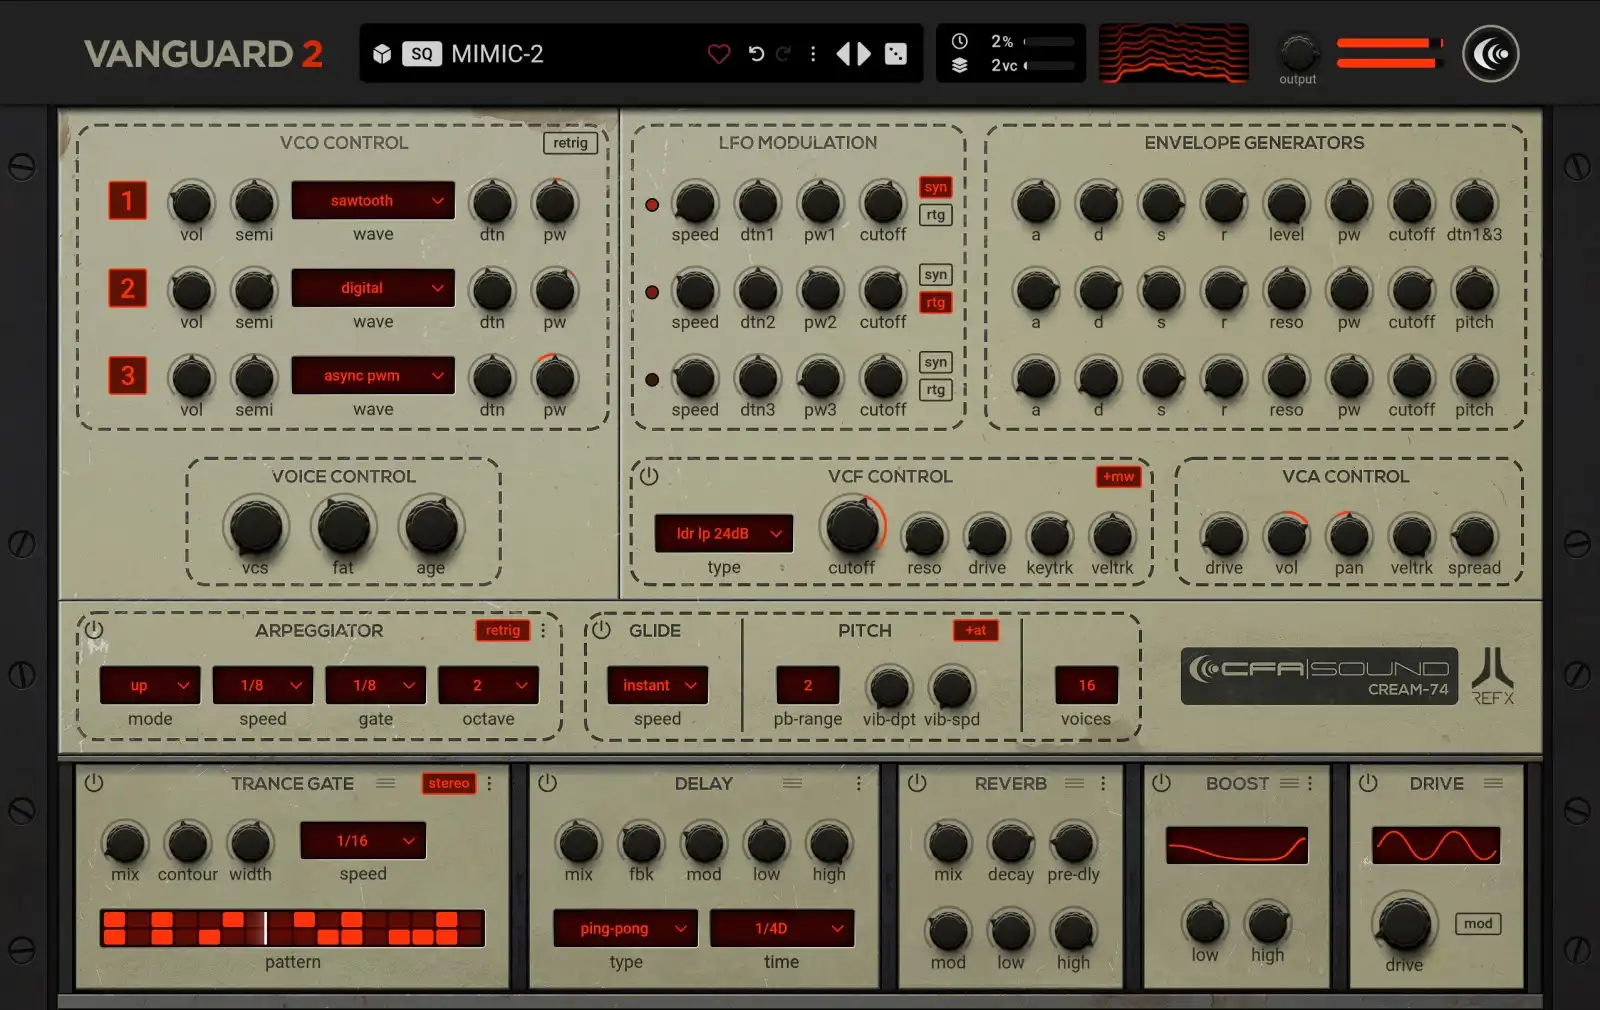Open the preset browser cube icon
This screenshot has height=1010, width=1600.
382,54
